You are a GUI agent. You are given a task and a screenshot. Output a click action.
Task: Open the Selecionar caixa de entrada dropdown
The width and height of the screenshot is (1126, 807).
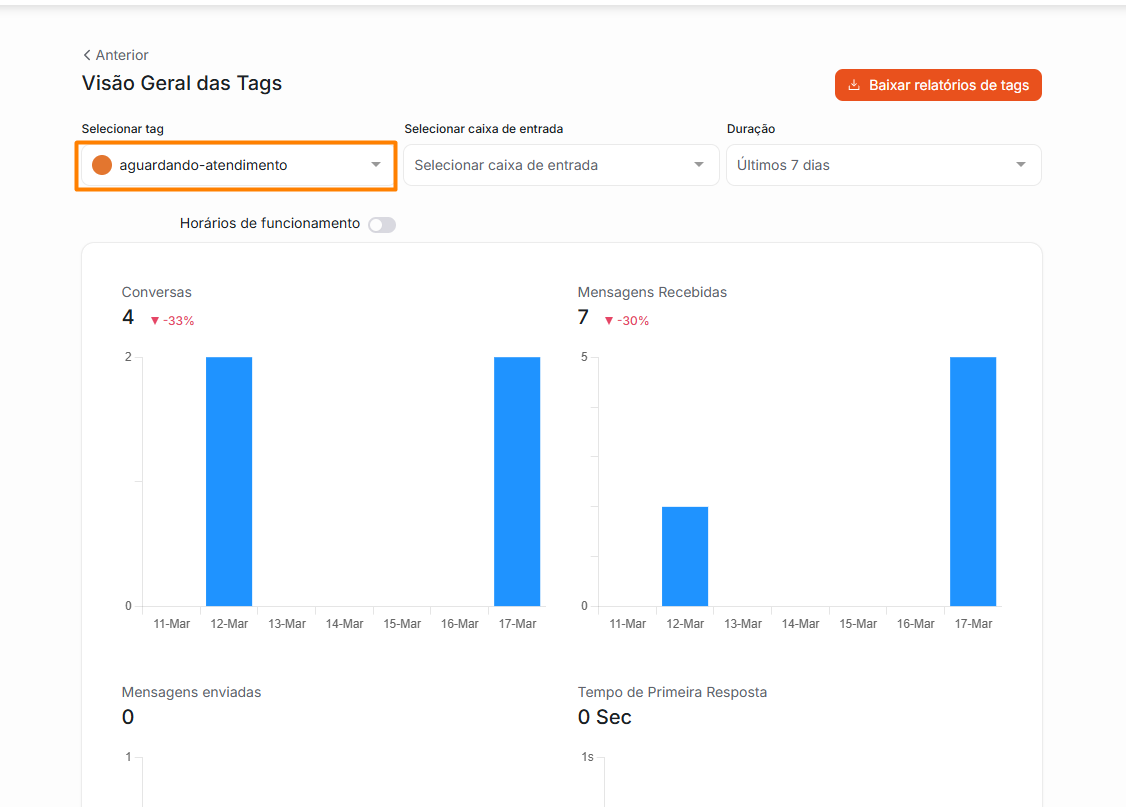[x=560, y=165]
